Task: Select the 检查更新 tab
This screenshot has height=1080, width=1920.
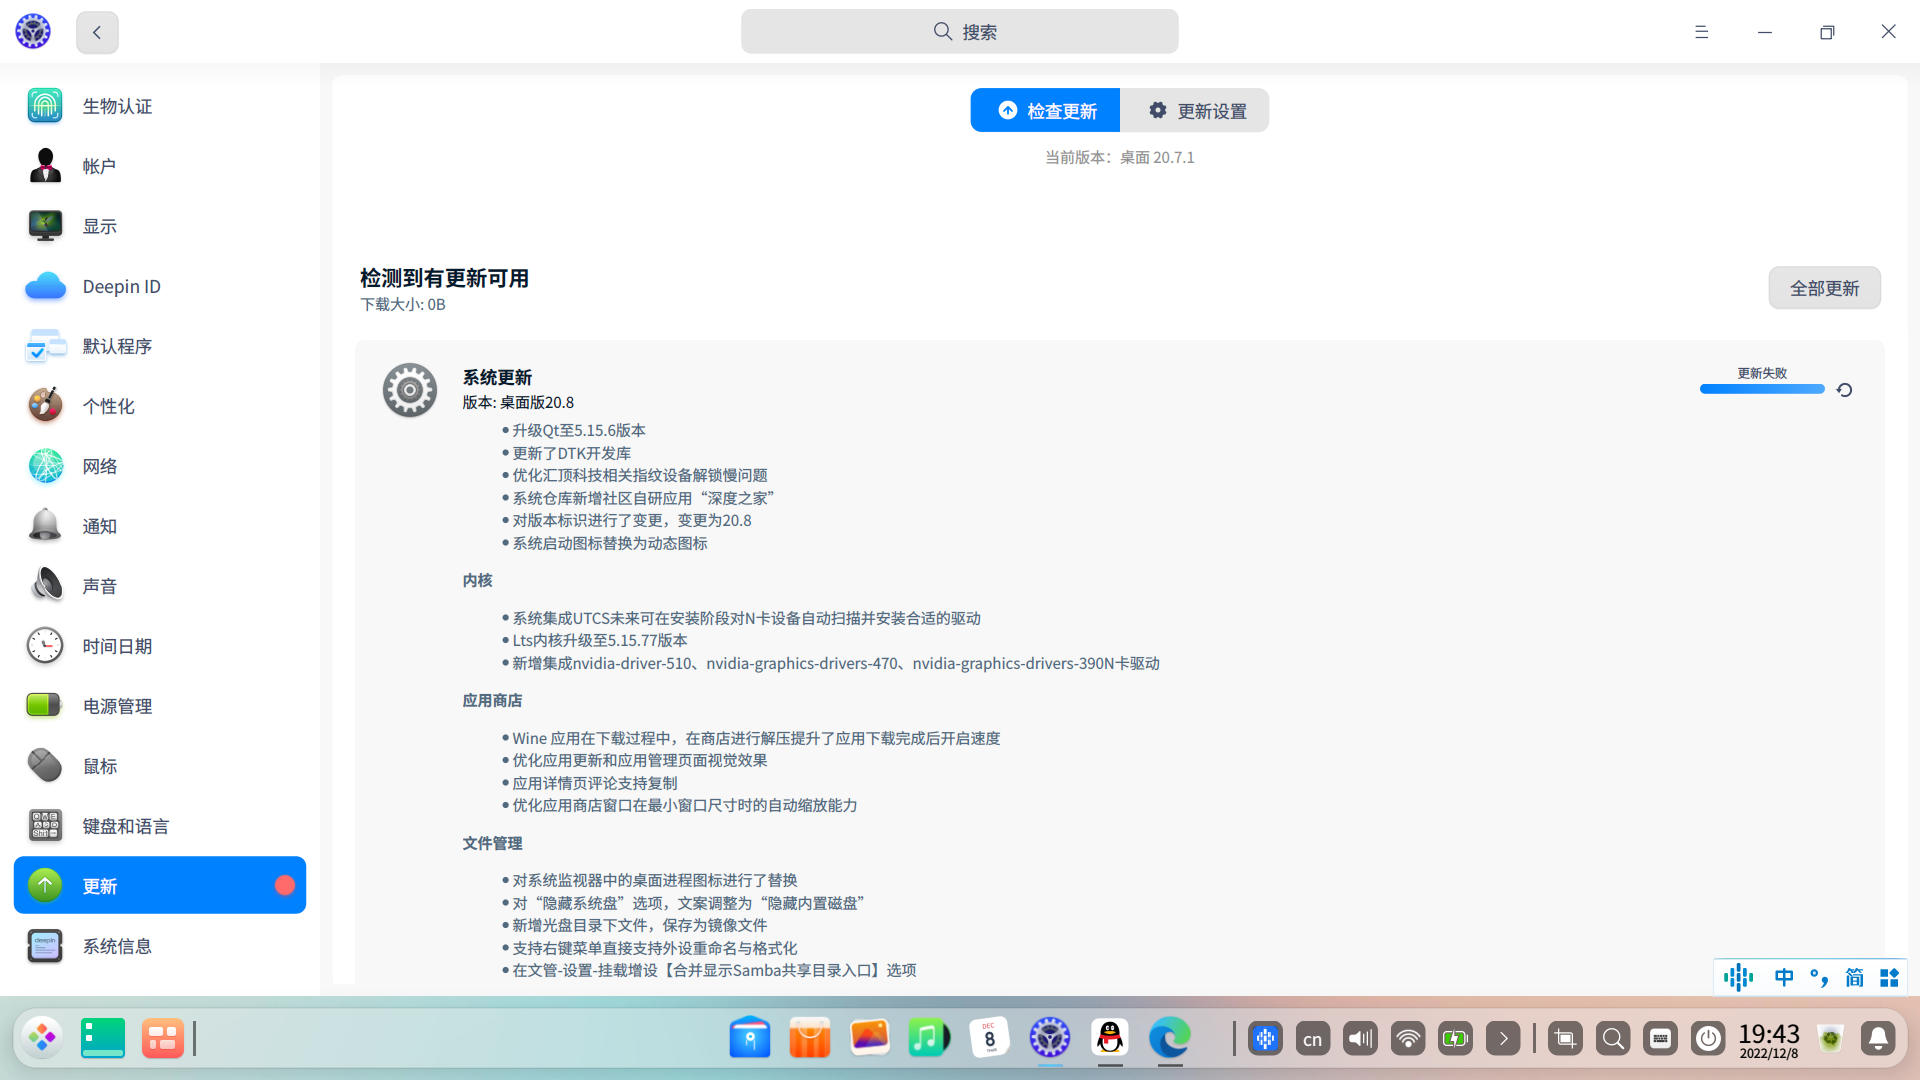Action: click(x=1044, y=110)
